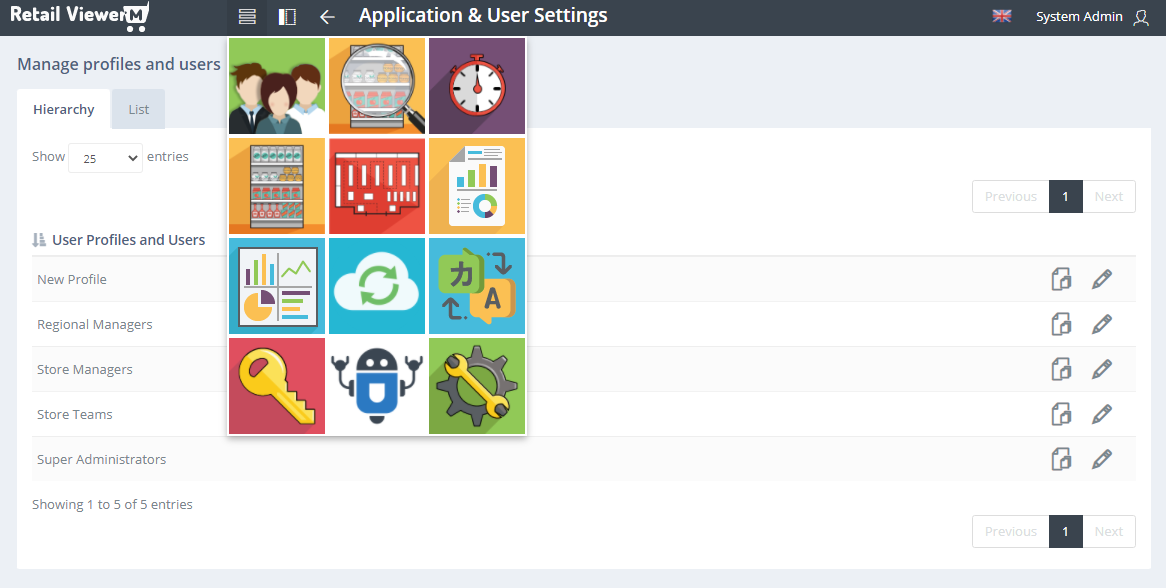Copy the Regional Managers profile

[1061, 324]
